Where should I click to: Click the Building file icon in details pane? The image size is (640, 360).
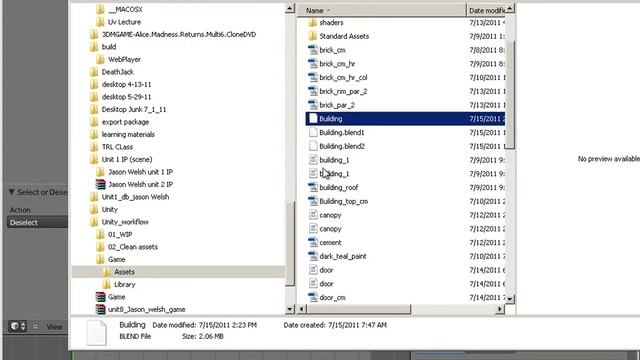[x=97, y=332]
